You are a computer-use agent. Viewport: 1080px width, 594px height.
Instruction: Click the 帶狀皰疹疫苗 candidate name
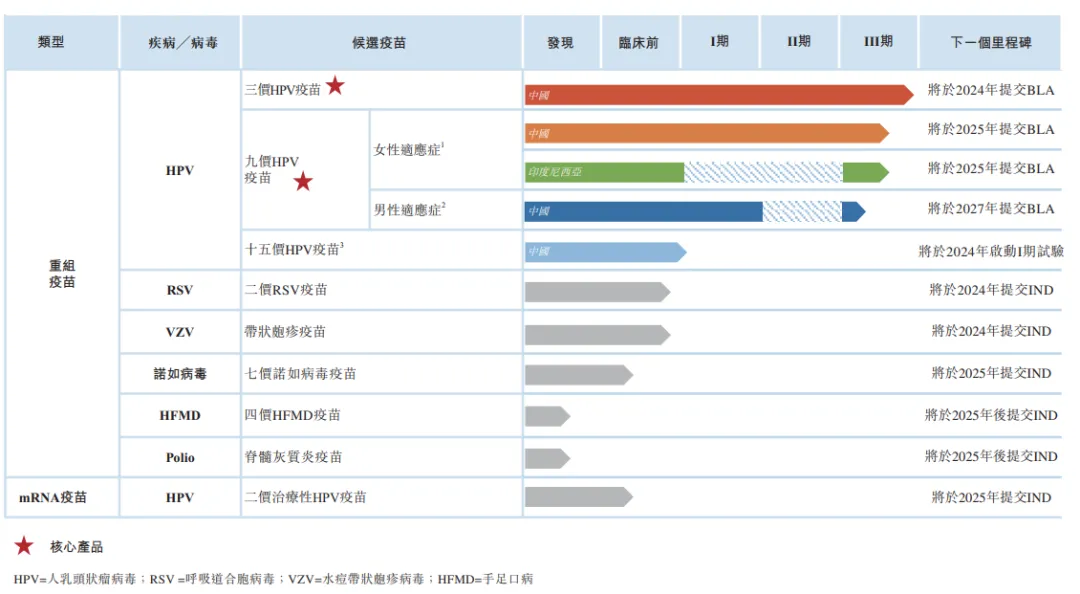pyautogui.click(x=285, y=331)
